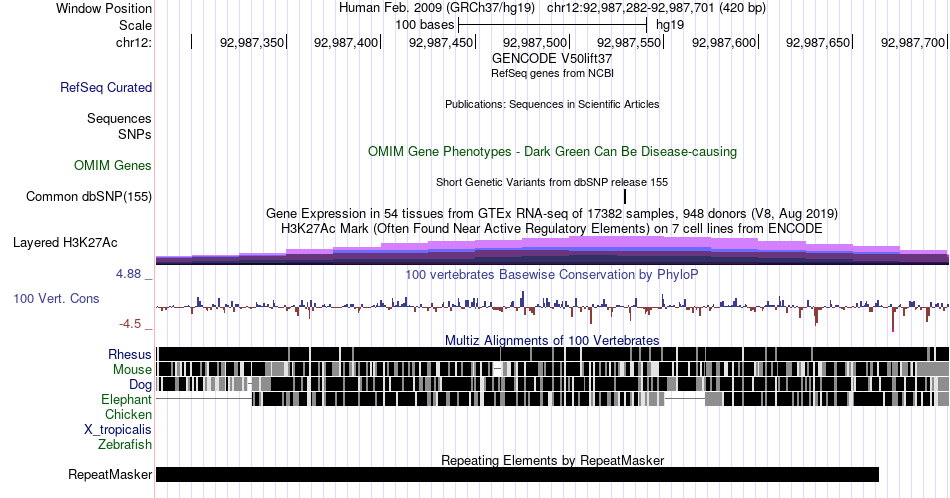Click the chr12: ruler label

tap(133, 42)
